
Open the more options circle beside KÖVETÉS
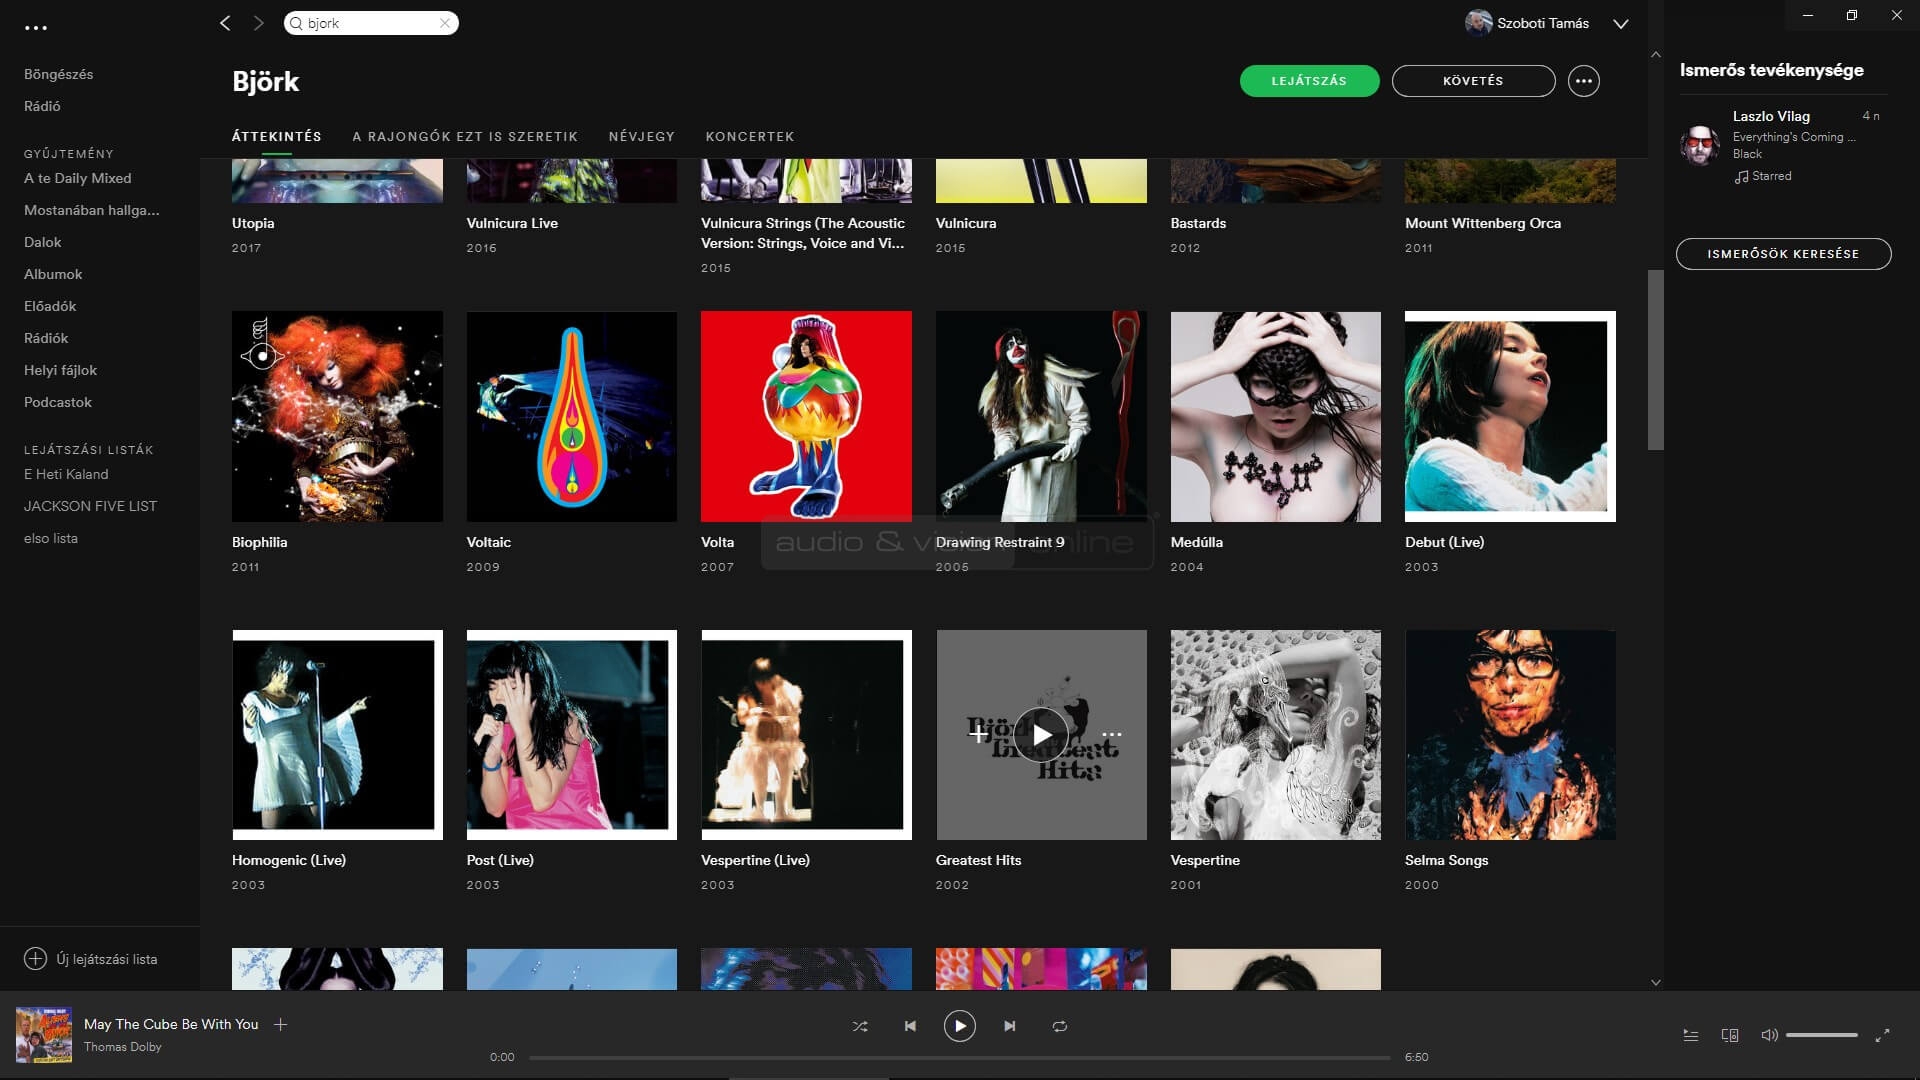[x=1583, y=81]
